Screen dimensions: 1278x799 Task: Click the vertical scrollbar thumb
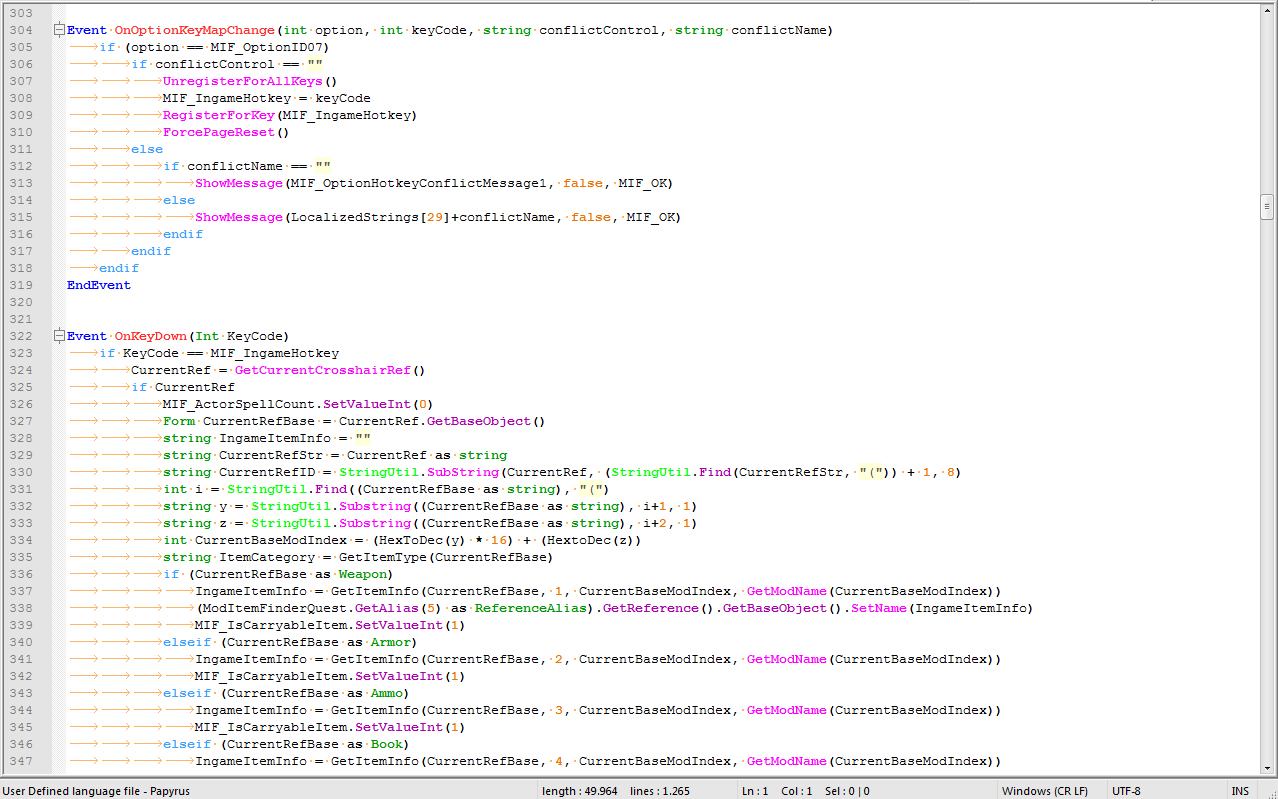tap(1267, 207)
